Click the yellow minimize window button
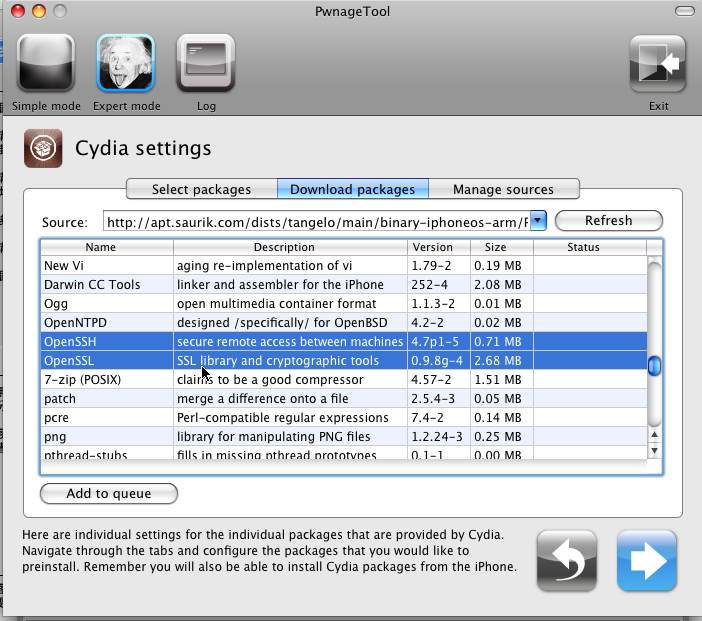702x621 pixels. [39, 11]
